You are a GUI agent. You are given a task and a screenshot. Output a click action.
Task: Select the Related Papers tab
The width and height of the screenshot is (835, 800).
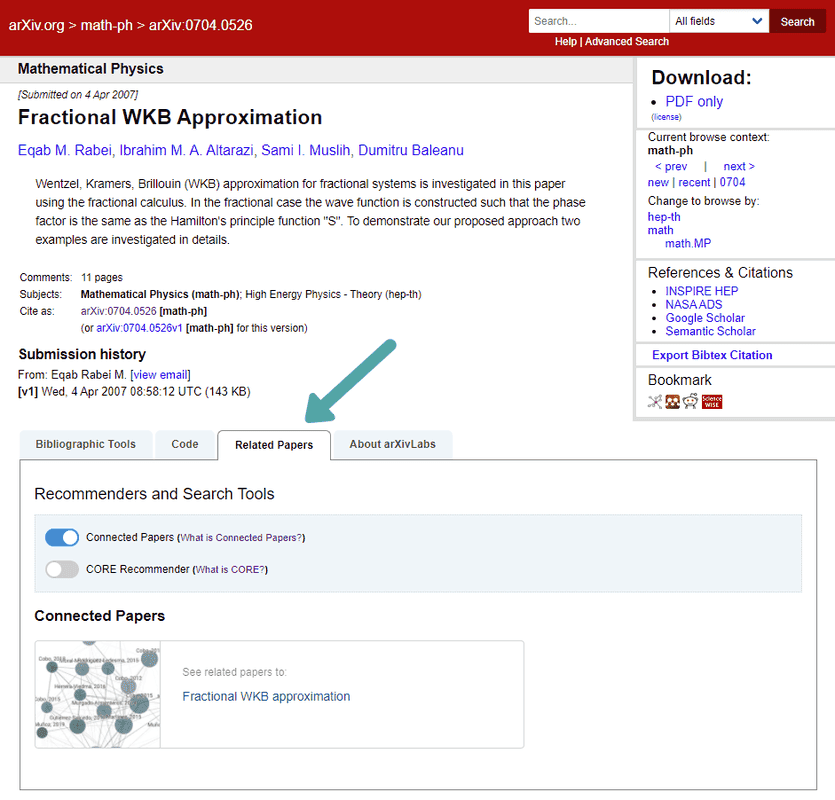click(x=274, y=445)
